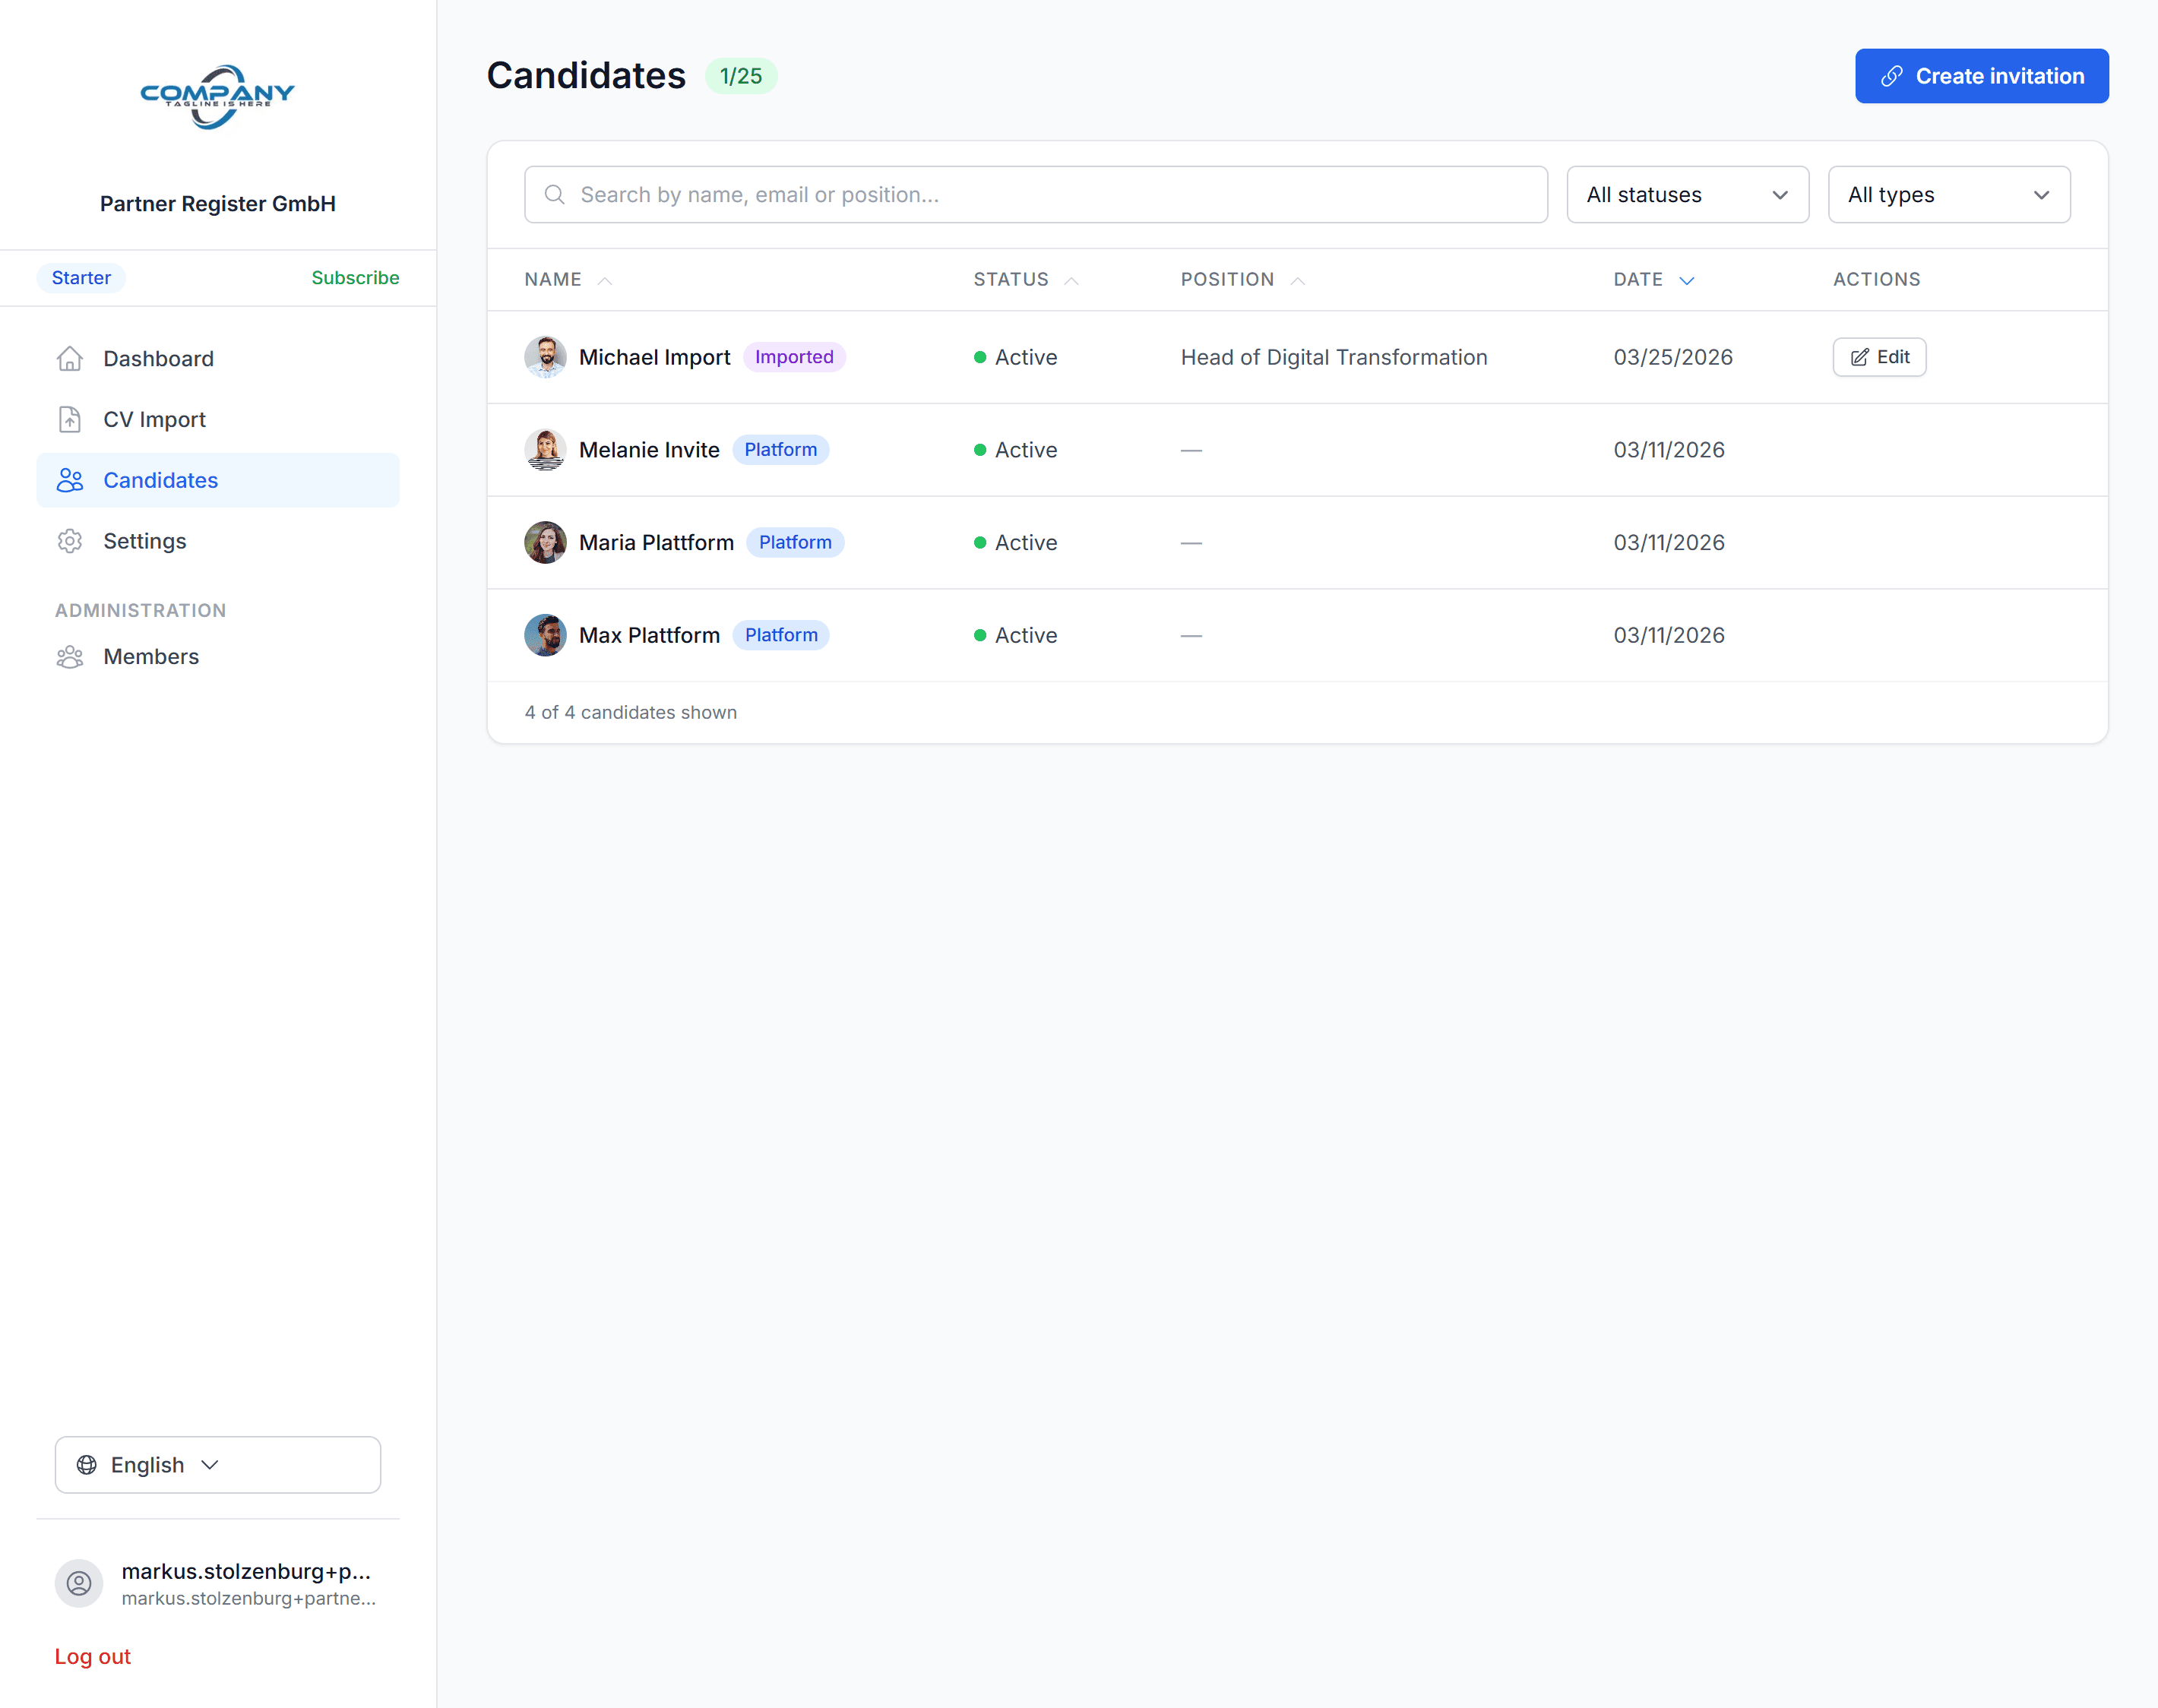Click the search by name input field
Viewport: 2158px width, 1708px height.
[x=1036, y=194]
